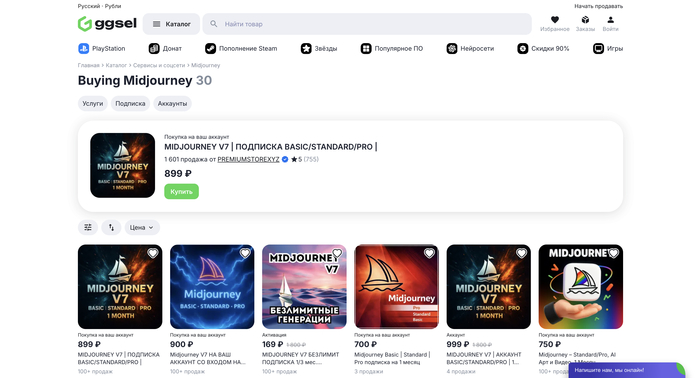
Task: Favorite the 999 ₽ аккаунт card
Action: click(521, 253)
